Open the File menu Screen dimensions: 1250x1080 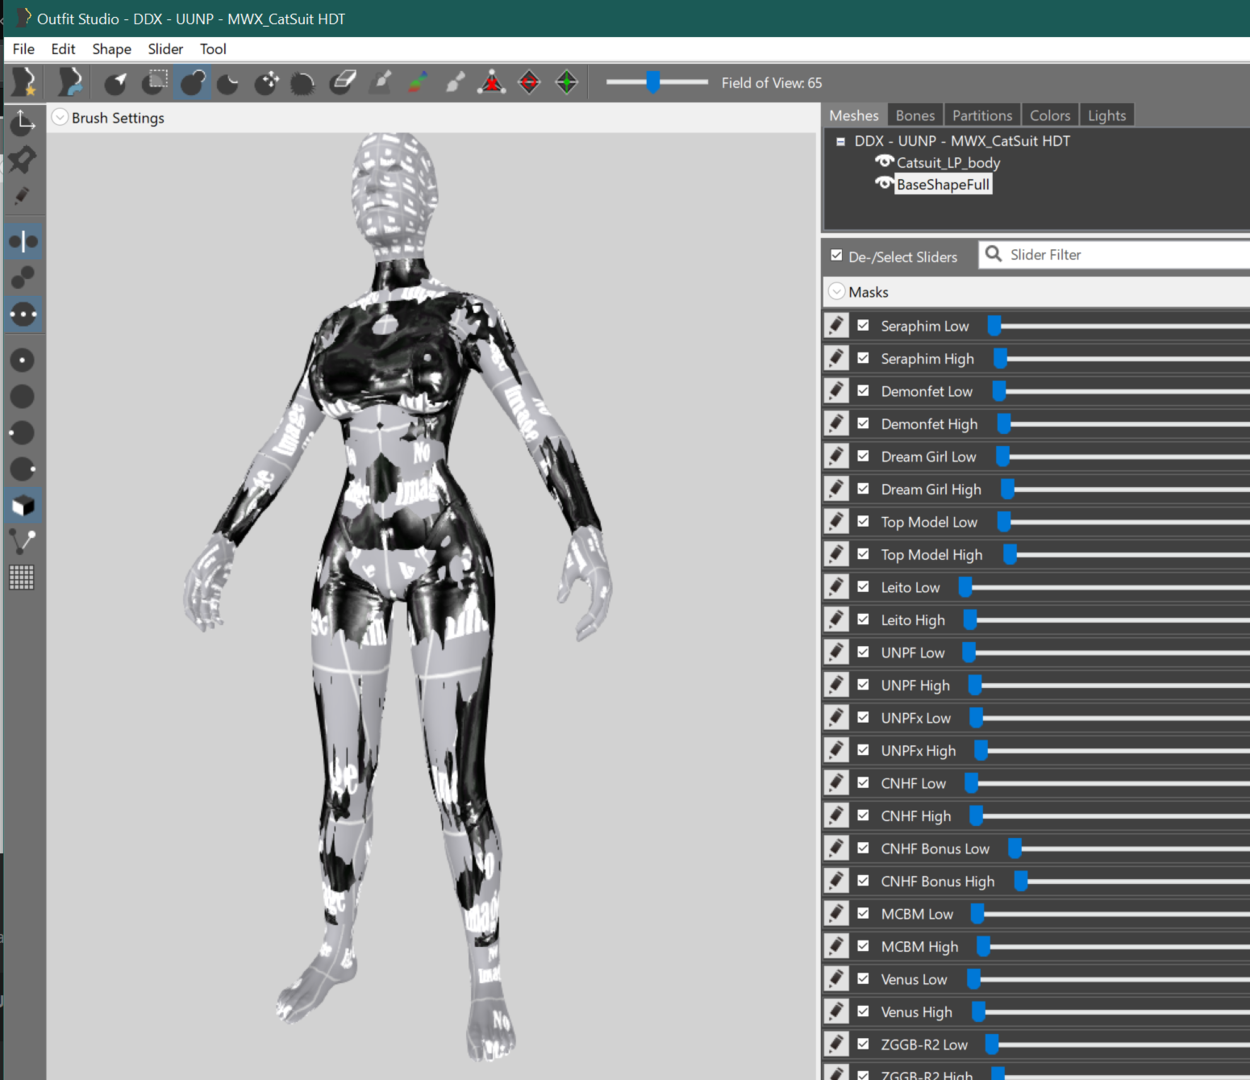coord(24,49)
